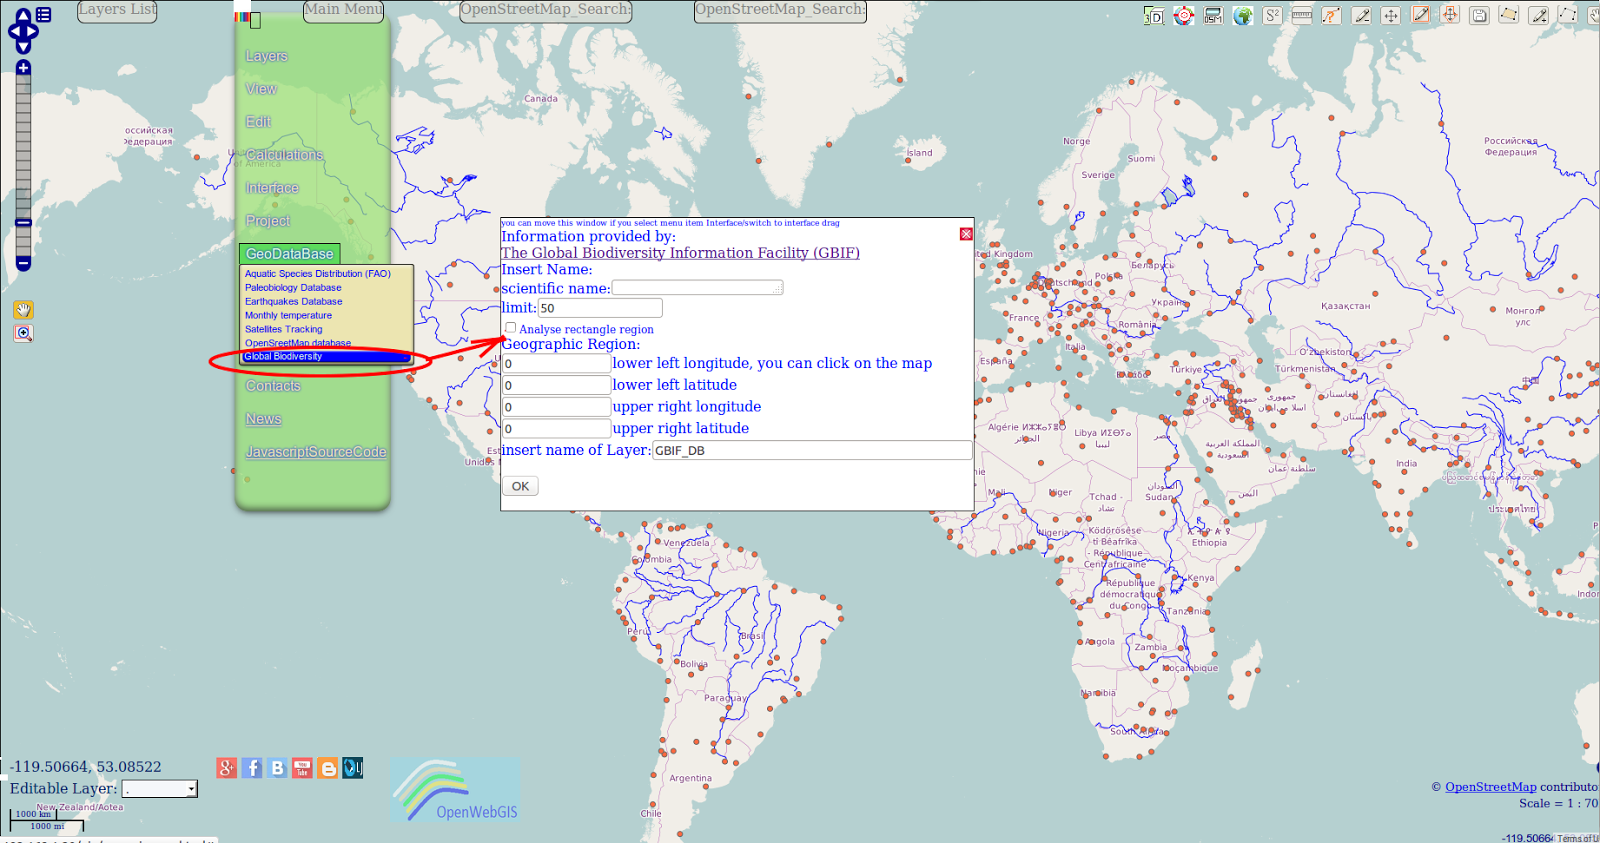This screenshot has width=1600, height=843.
Task: Select the hand pan tool on left
Action: point(23,310)
